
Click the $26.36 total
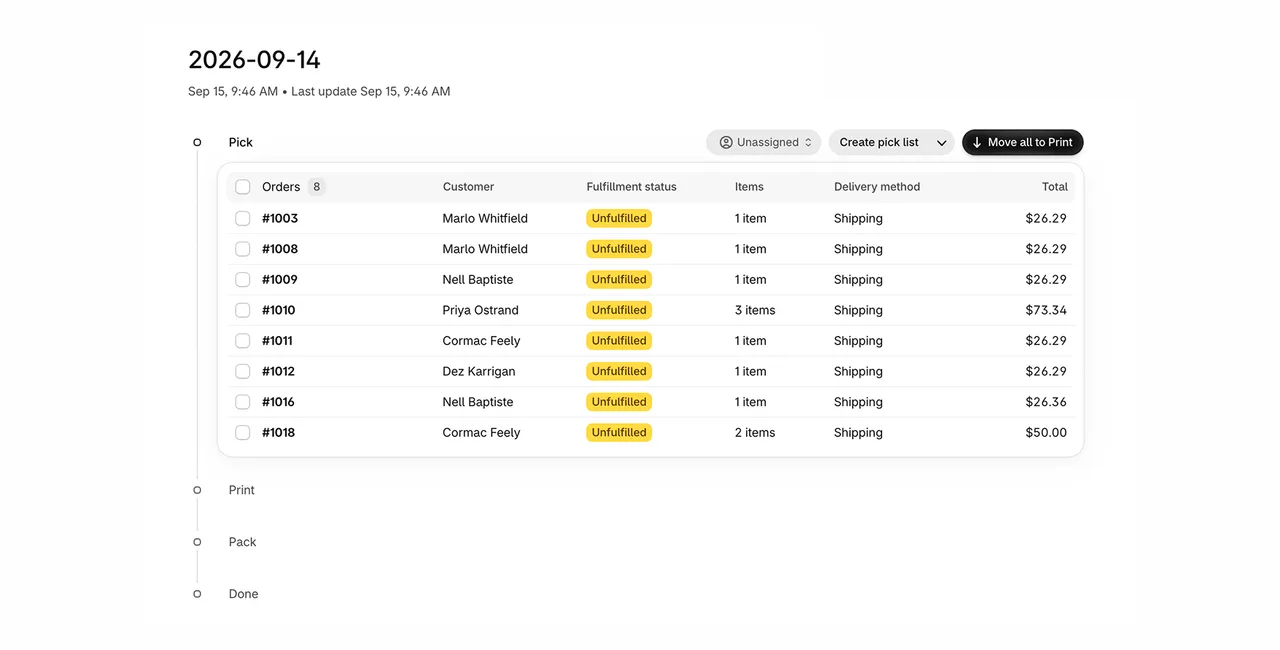pos(1046,402)
